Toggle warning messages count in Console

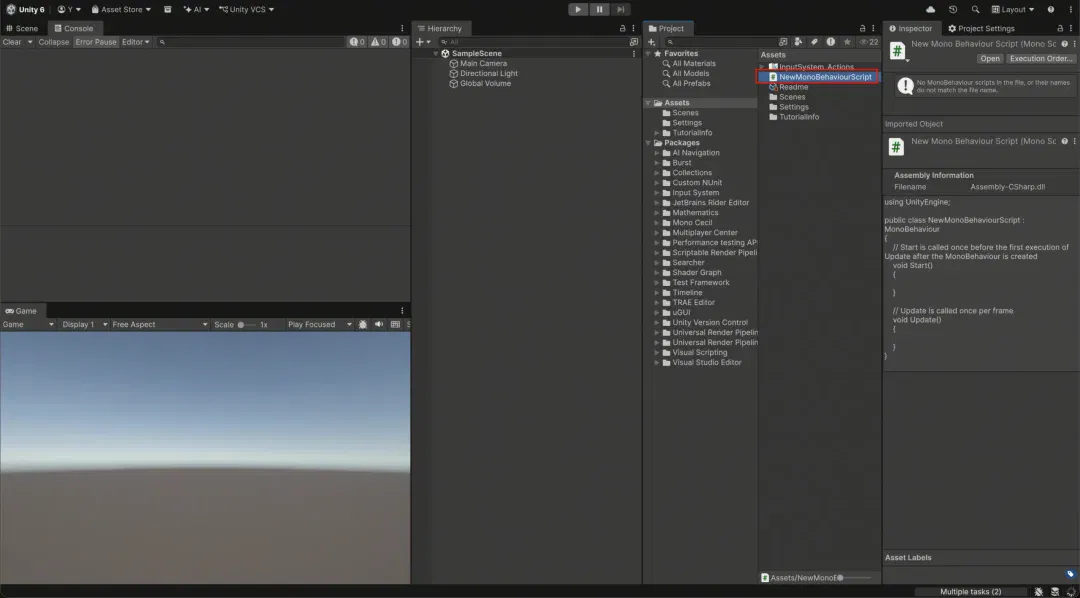pos(378,42)
